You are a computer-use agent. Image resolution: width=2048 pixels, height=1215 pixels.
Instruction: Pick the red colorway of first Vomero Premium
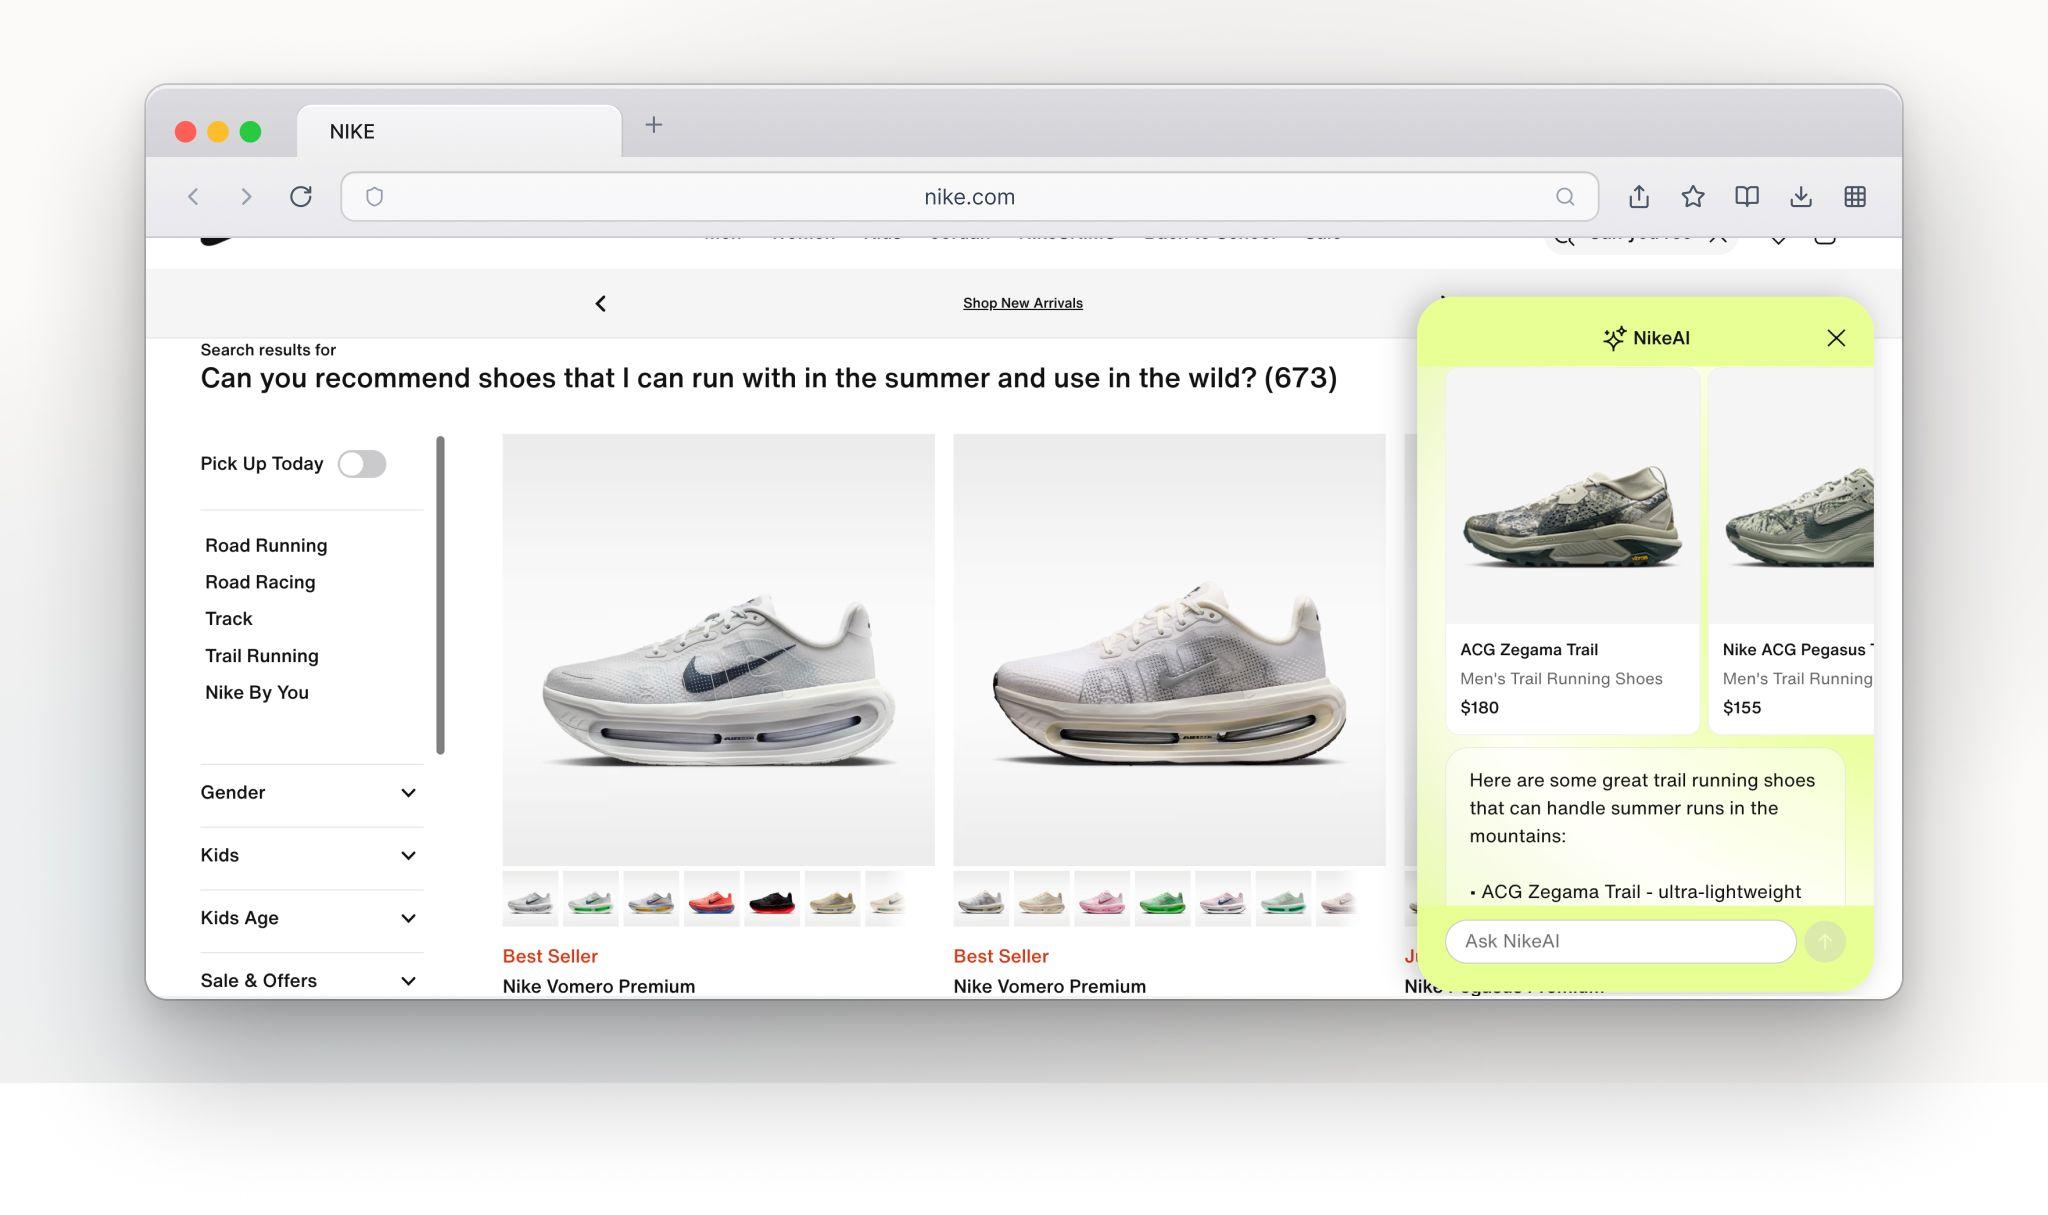point(711,899)
